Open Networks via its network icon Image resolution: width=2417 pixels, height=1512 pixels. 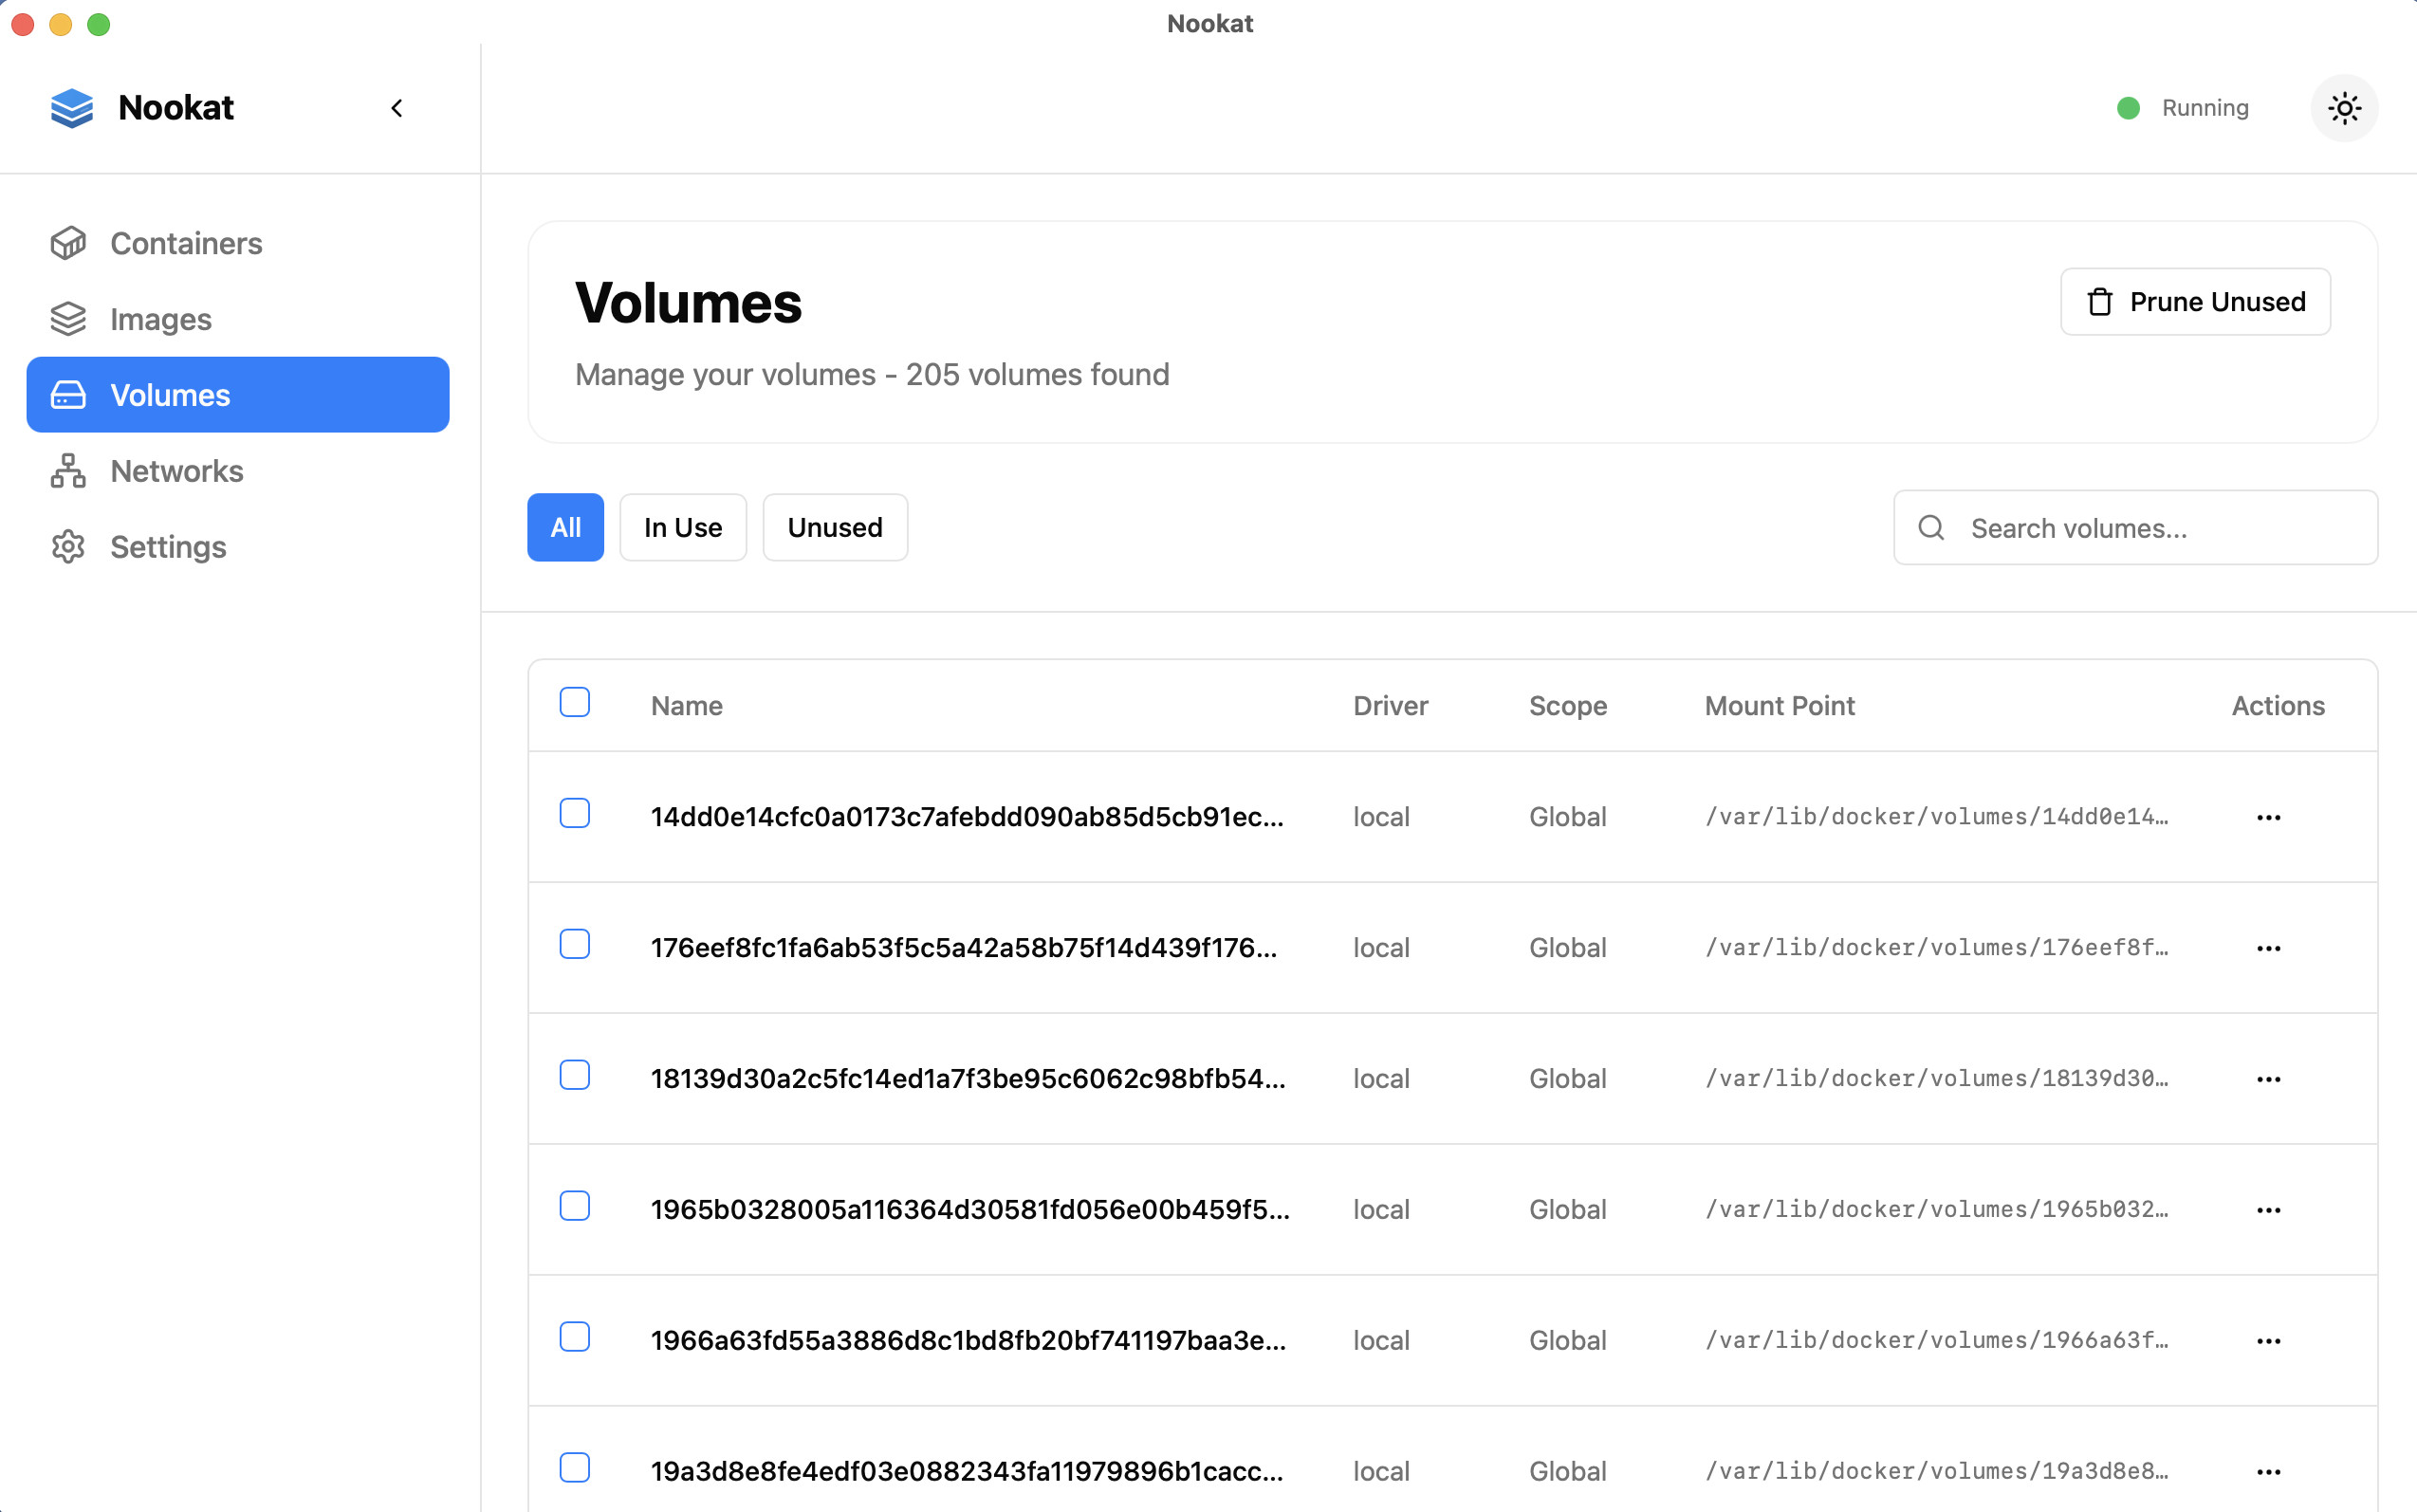68,471
